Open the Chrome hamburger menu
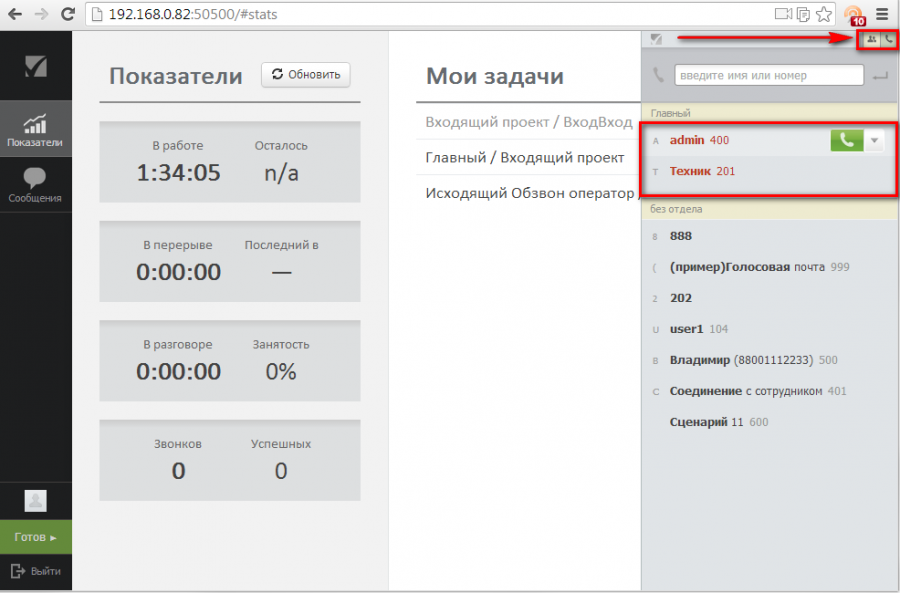The height and width of the screenshot is (593, 900). [x=882, y=14]
